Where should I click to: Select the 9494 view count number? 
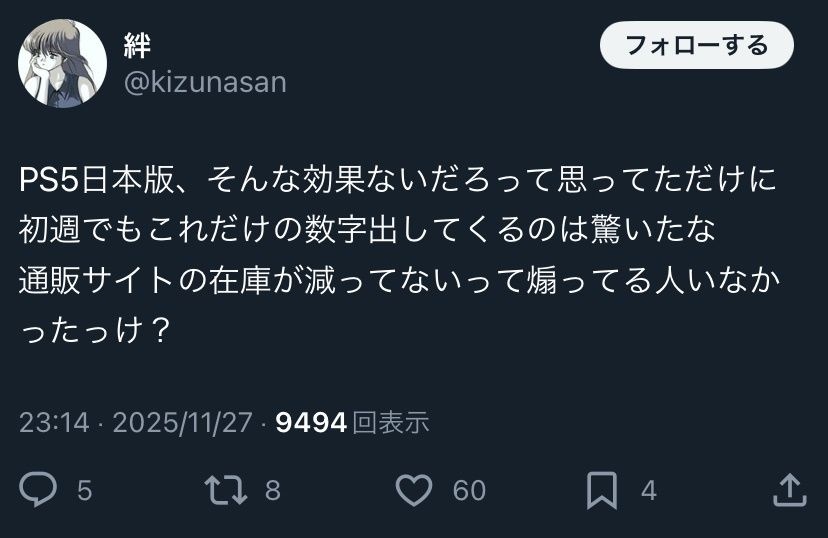[310, 422]
